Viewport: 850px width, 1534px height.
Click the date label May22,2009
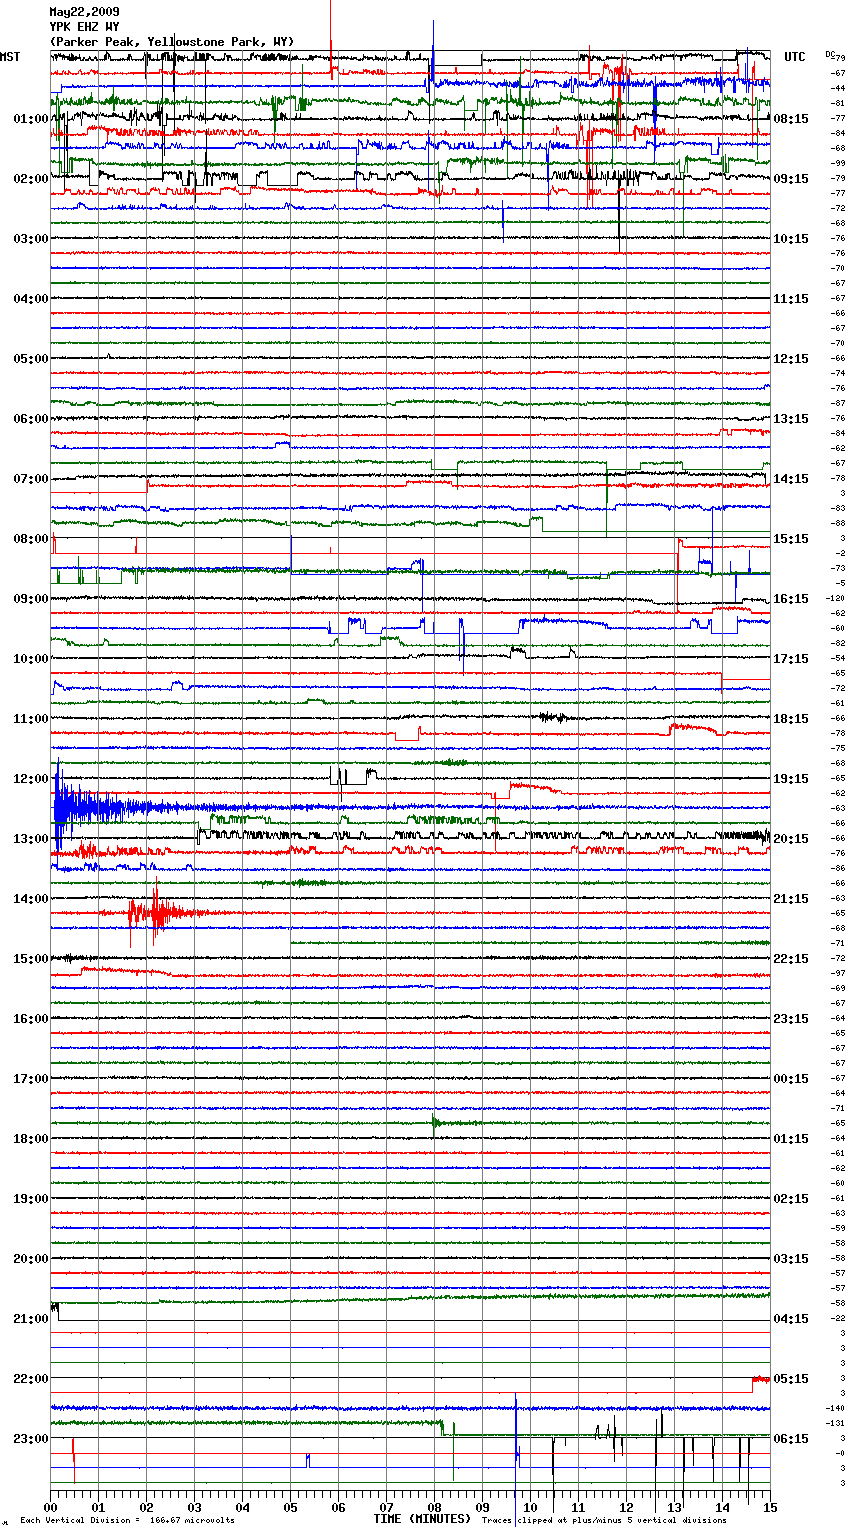point(84,12)
